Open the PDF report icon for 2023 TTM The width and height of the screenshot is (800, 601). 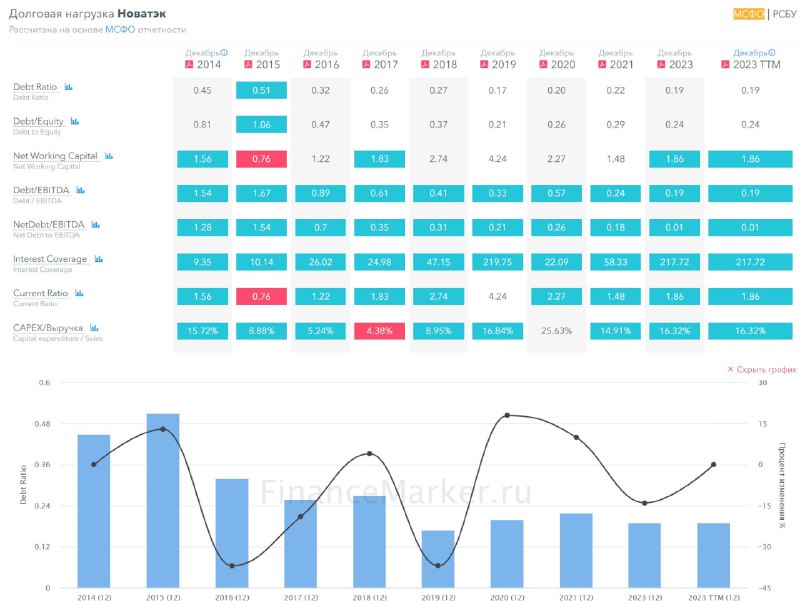725,64
